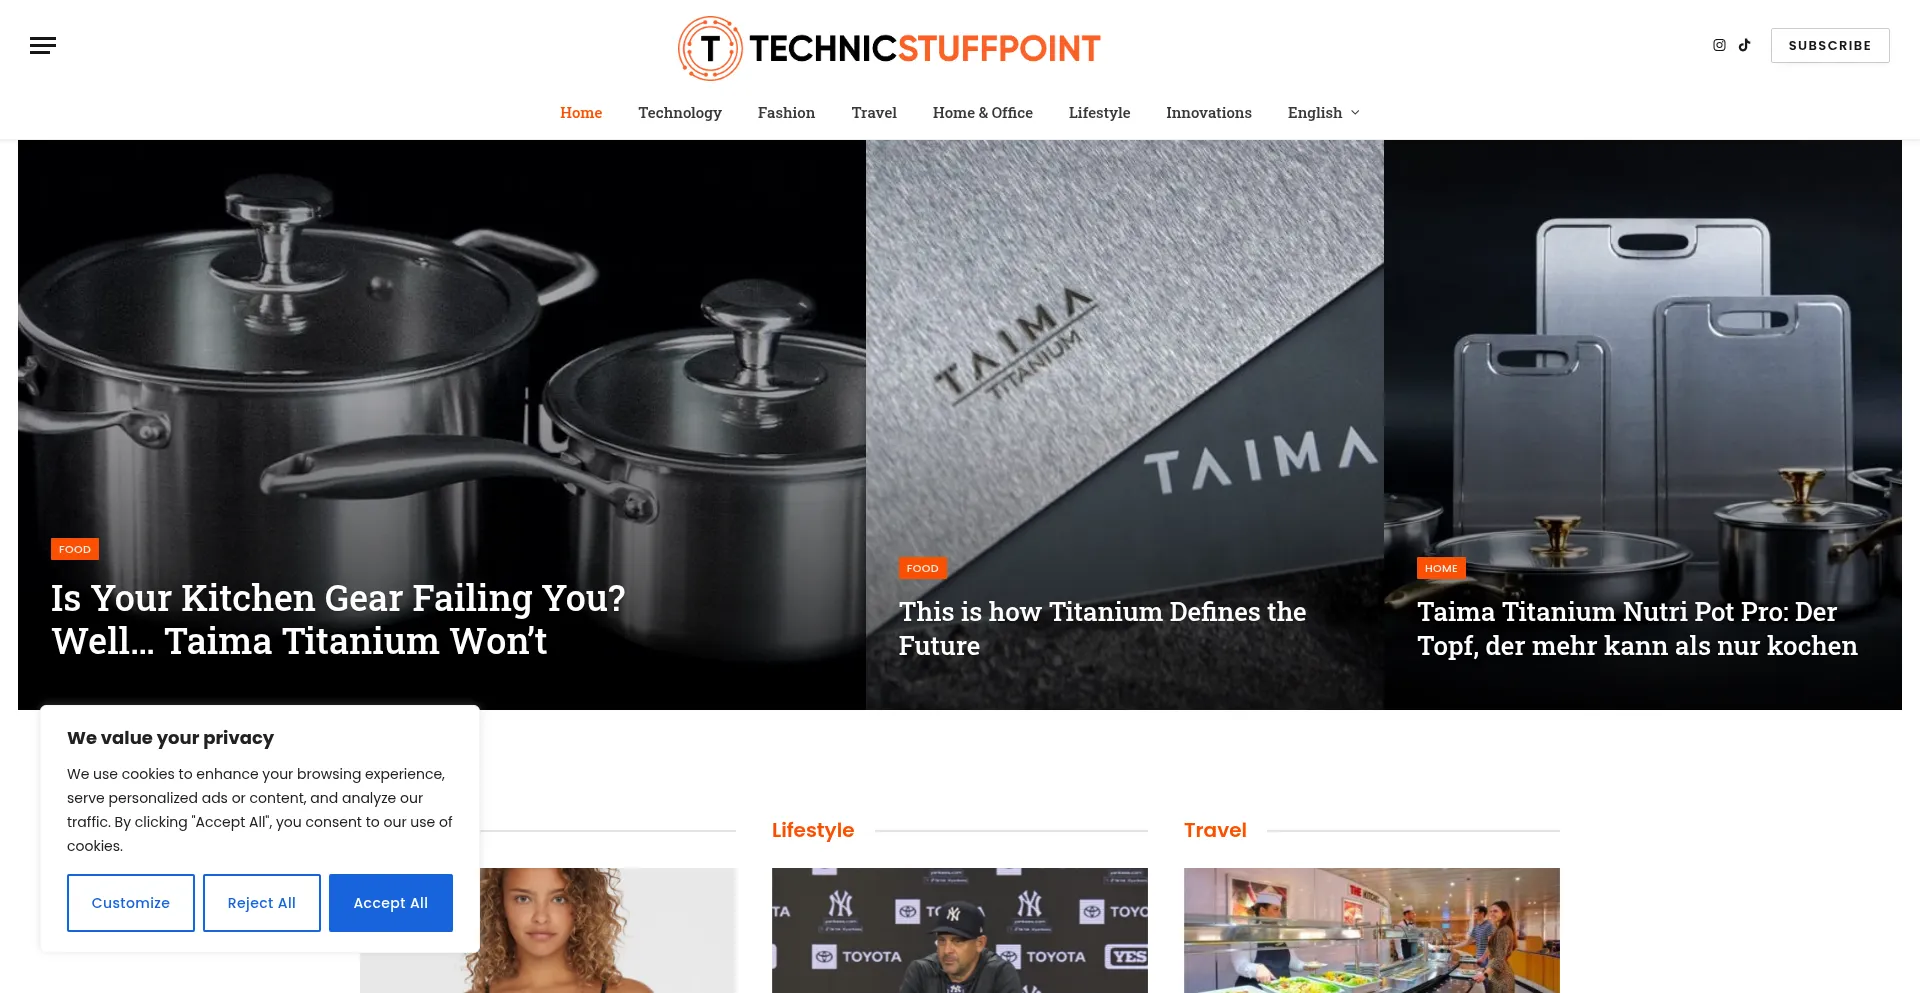The width and height of the screenshot is (1920, 993).
Task: Open the Instagram profile icon
Action: point(1719,45)
